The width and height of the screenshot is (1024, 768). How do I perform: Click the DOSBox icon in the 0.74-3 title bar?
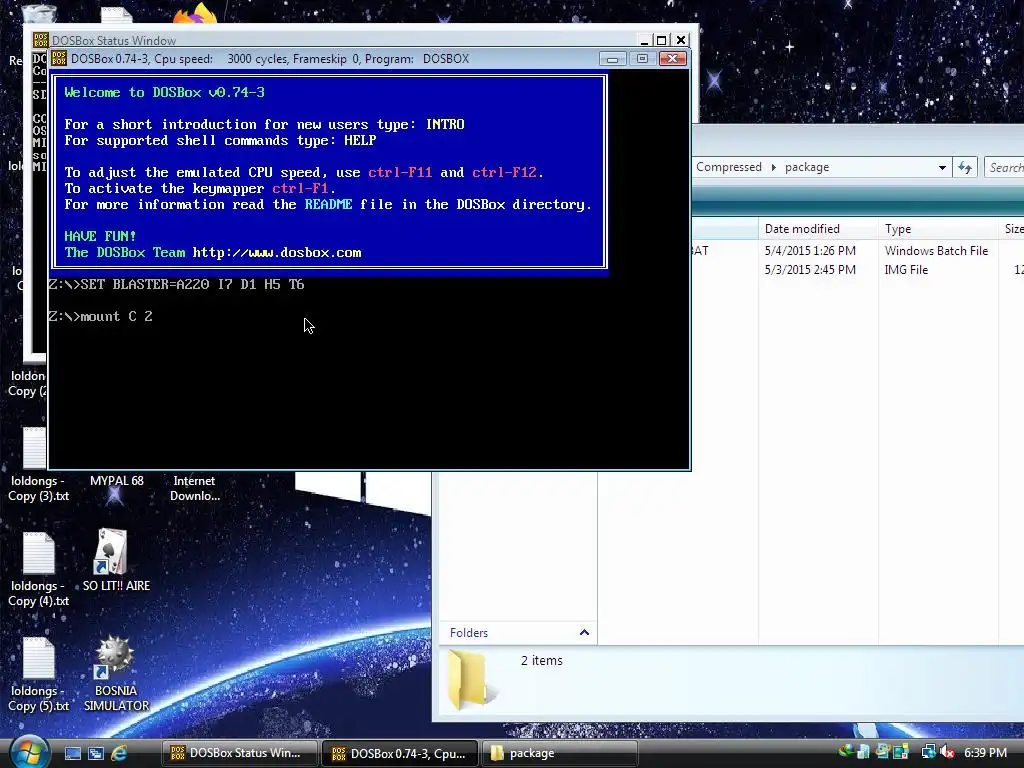pyautogui.click(x=59, y=59)
